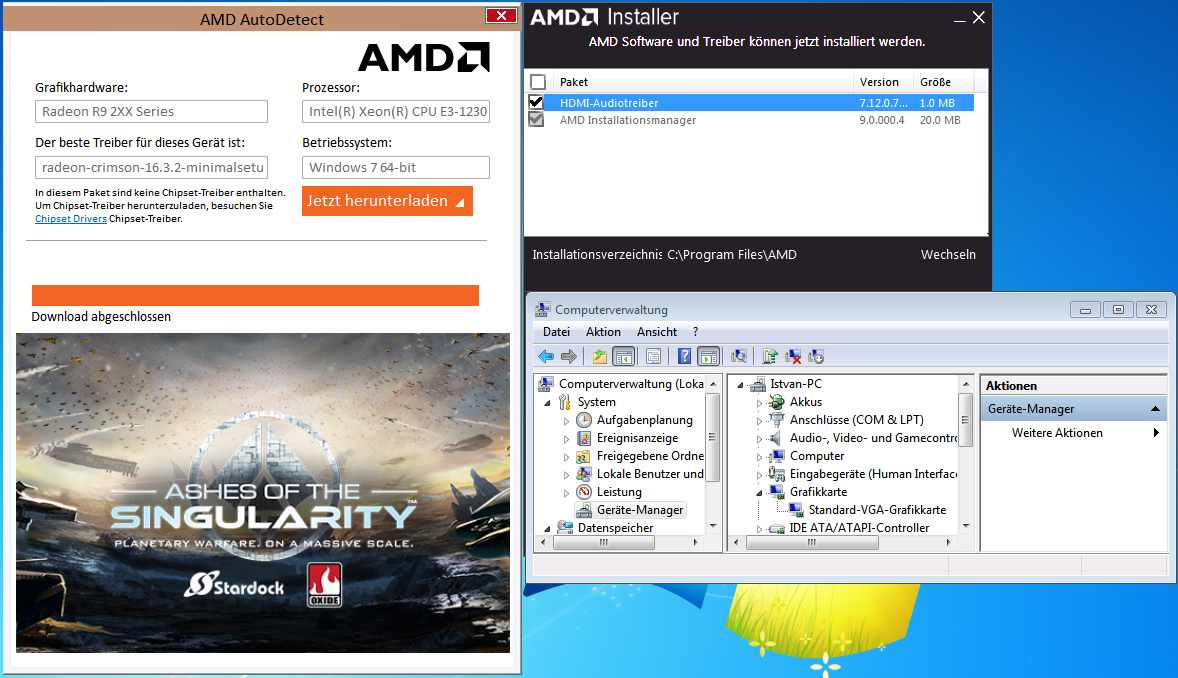Expand the Akkus node
The height and width of the screenshot is (678, 1178).
pos(759,403)
